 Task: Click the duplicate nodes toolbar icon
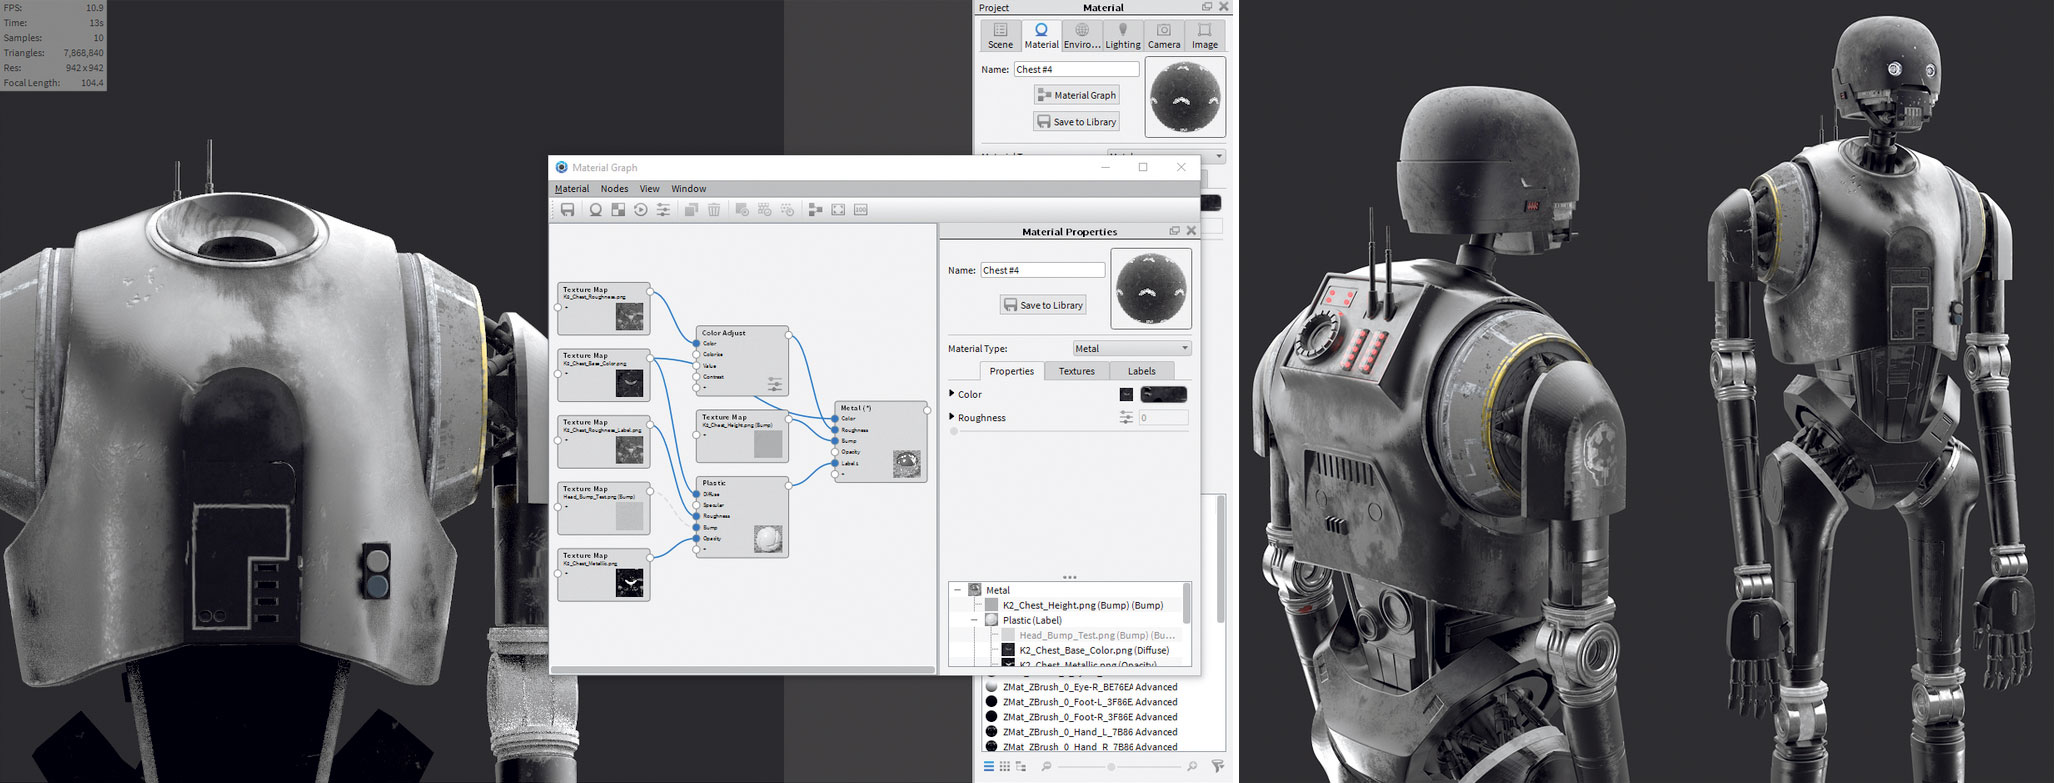691,210
